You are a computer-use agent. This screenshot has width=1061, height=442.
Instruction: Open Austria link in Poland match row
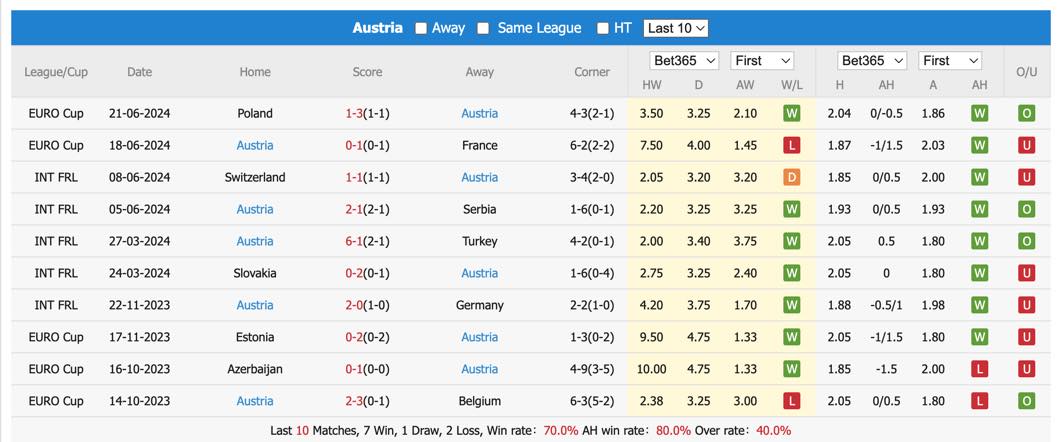point(480,114)
